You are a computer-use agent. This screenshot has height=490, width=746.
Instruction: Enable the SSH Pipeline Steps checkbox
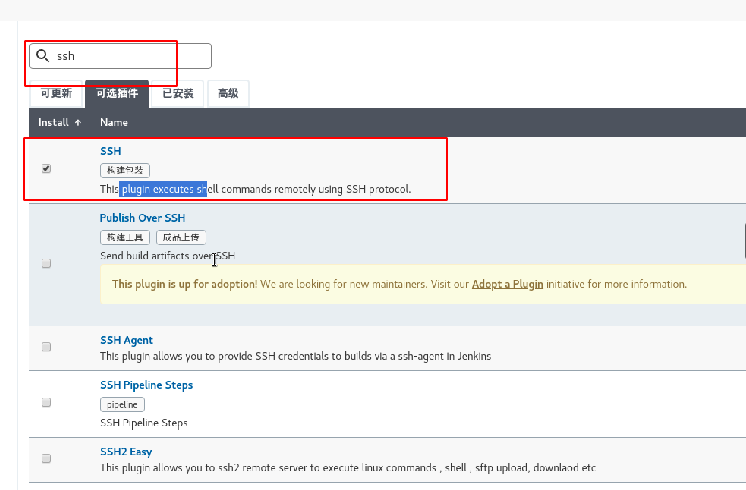pyautogui.click(x=46, y=402)
